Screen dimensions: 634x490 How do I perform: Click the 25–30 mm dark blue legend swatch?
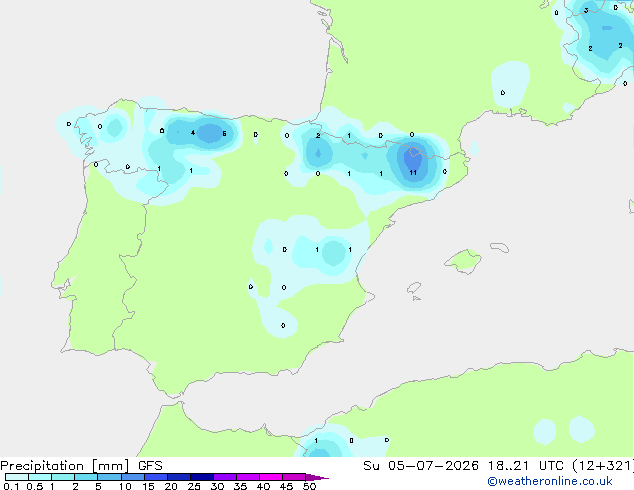[x=202, y=477]
